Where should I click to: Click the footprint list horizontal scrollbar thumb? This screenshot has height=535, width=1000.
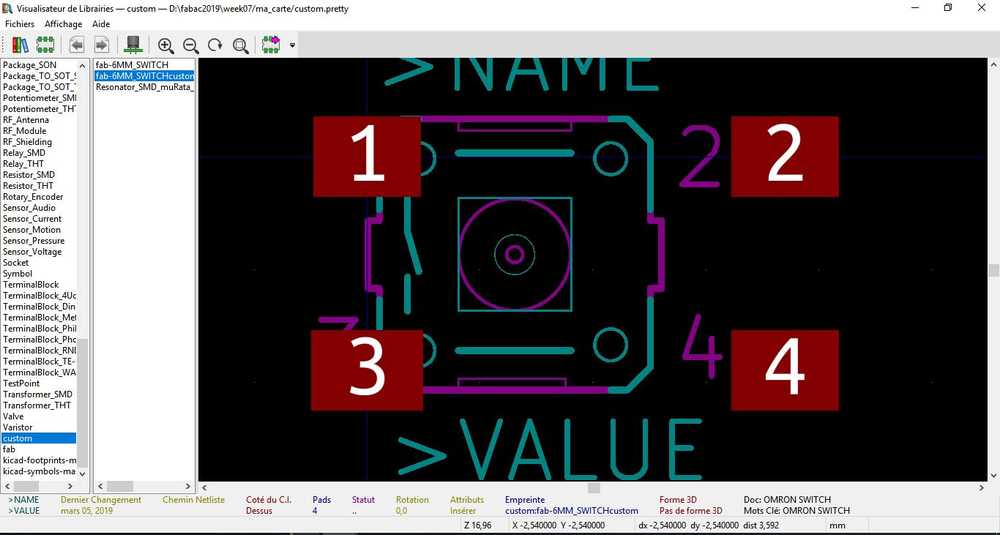(120, 487)
